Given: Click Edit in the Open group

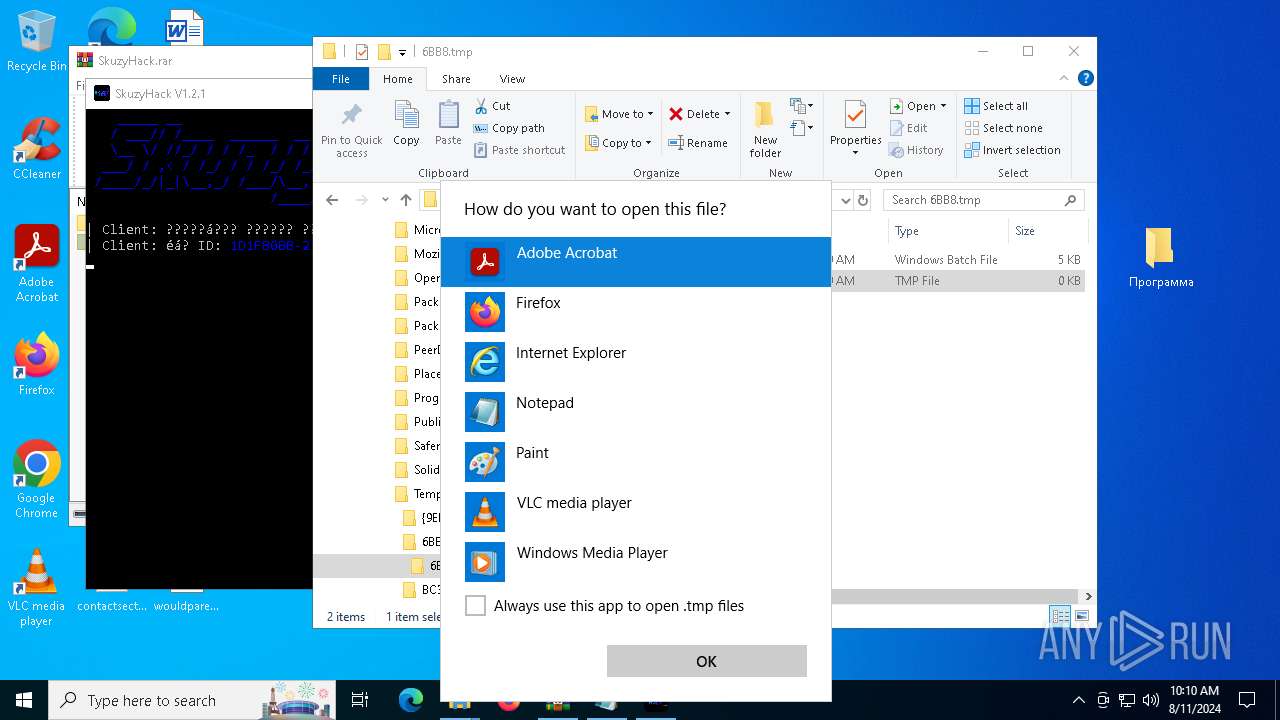Looking at the screenshot, I should point(908,128).
